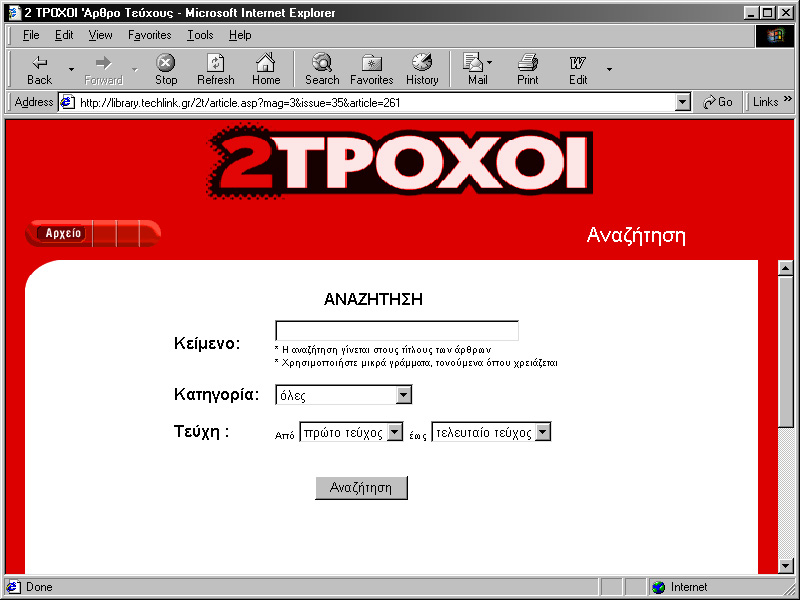Close the Internet Explorer window
The width and height of the screenshot is (800, 600).
pyautogui.click(x=786, y=13)
